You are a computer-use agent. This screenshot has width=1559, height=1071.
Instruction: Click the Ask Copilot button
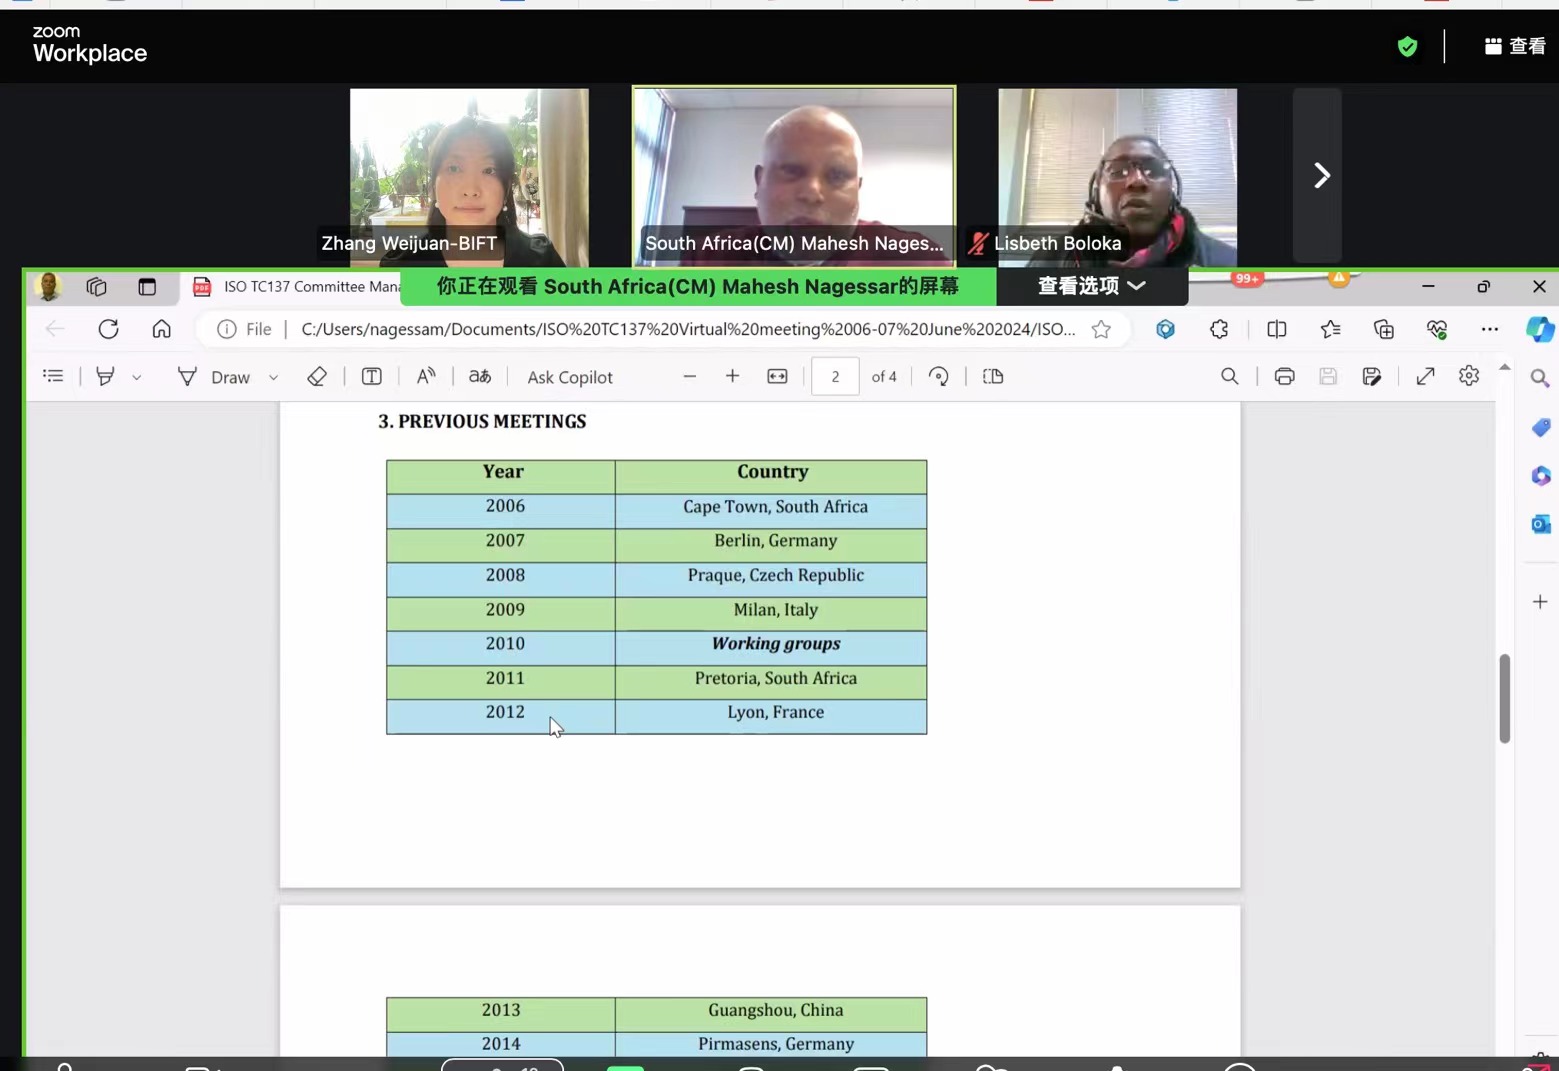pyautogui.click(x=569, y=377)
